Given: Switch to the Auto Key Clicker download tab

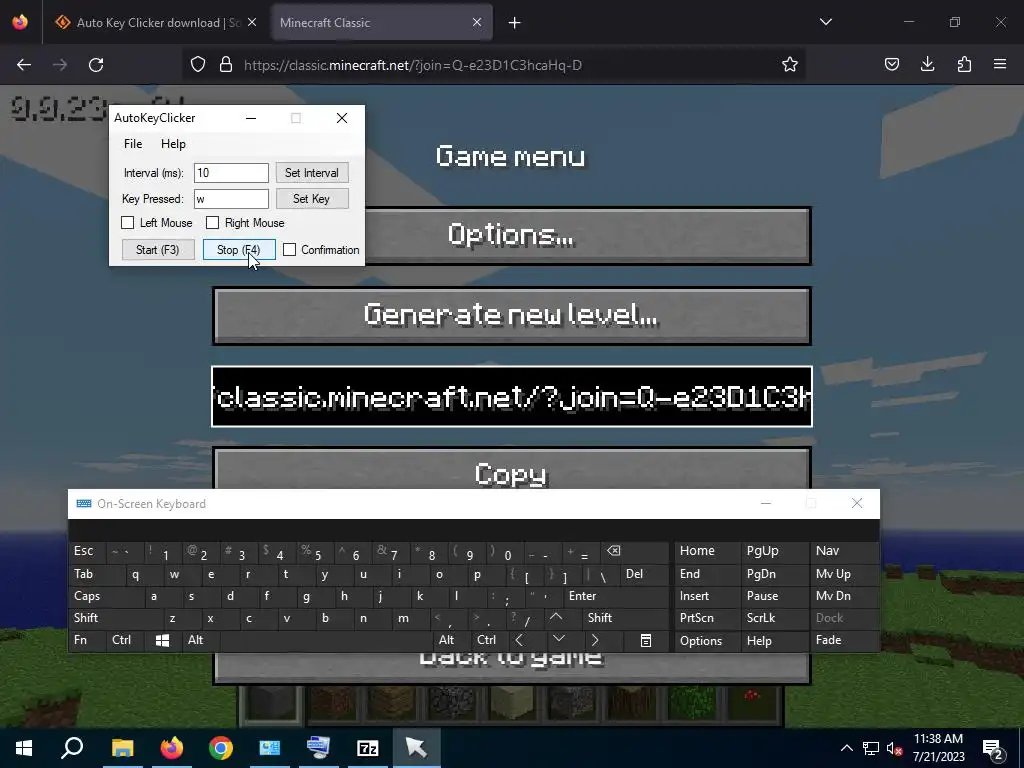Looking at the screenshot, I should click(x=157, y=23).
